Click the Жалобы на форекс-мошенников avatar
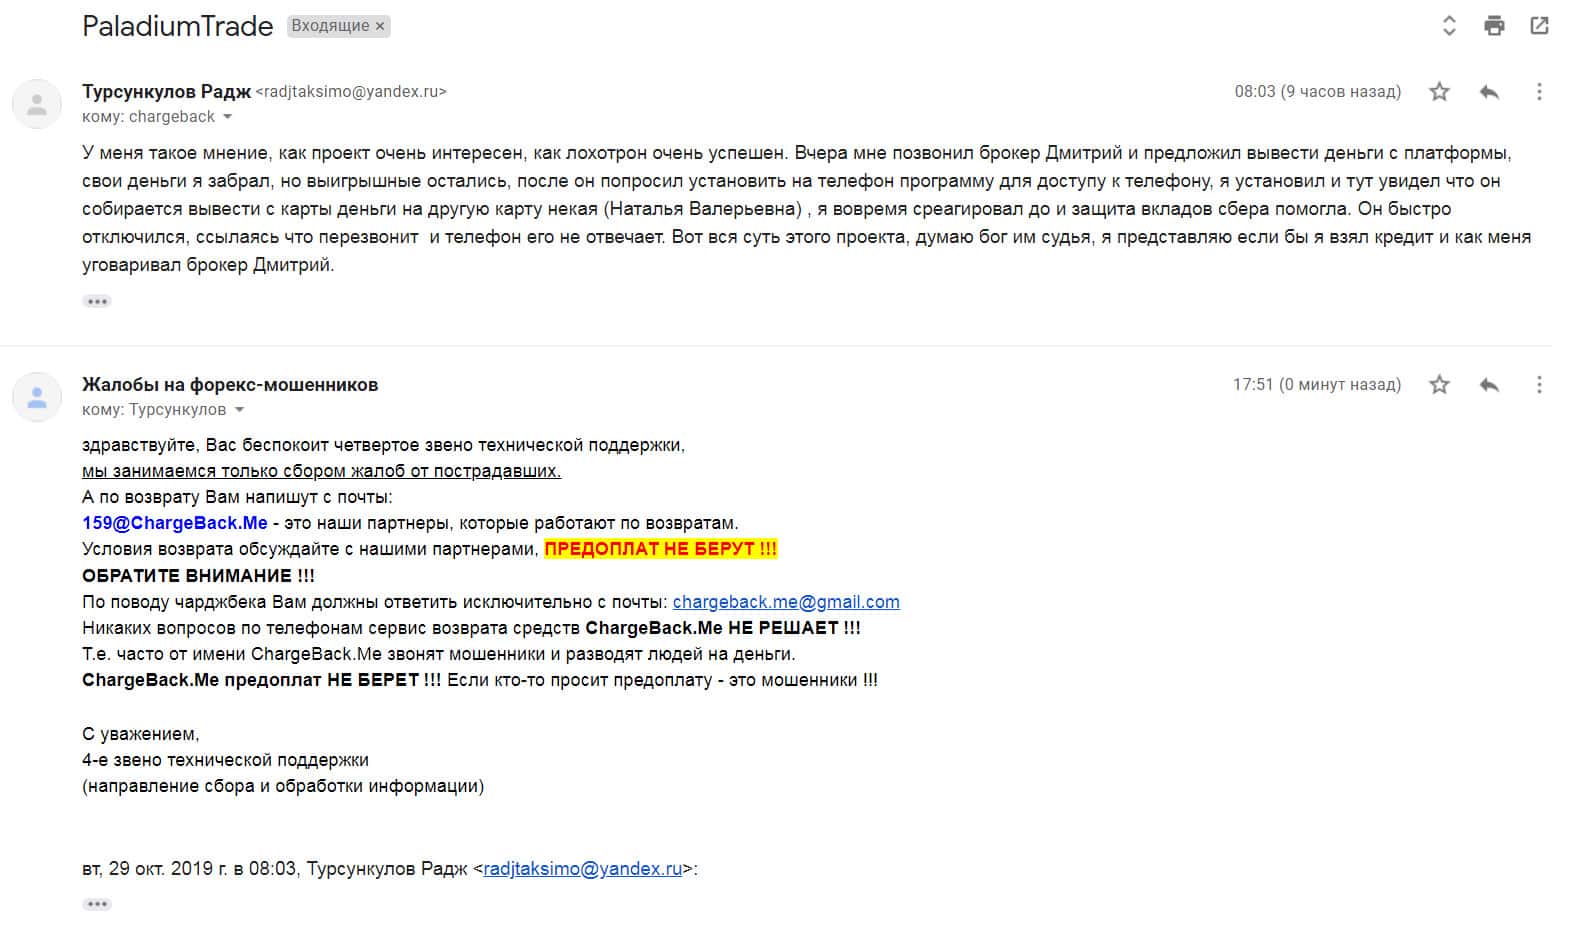The height and width of the screenshot is (951, 1570). 37,397
